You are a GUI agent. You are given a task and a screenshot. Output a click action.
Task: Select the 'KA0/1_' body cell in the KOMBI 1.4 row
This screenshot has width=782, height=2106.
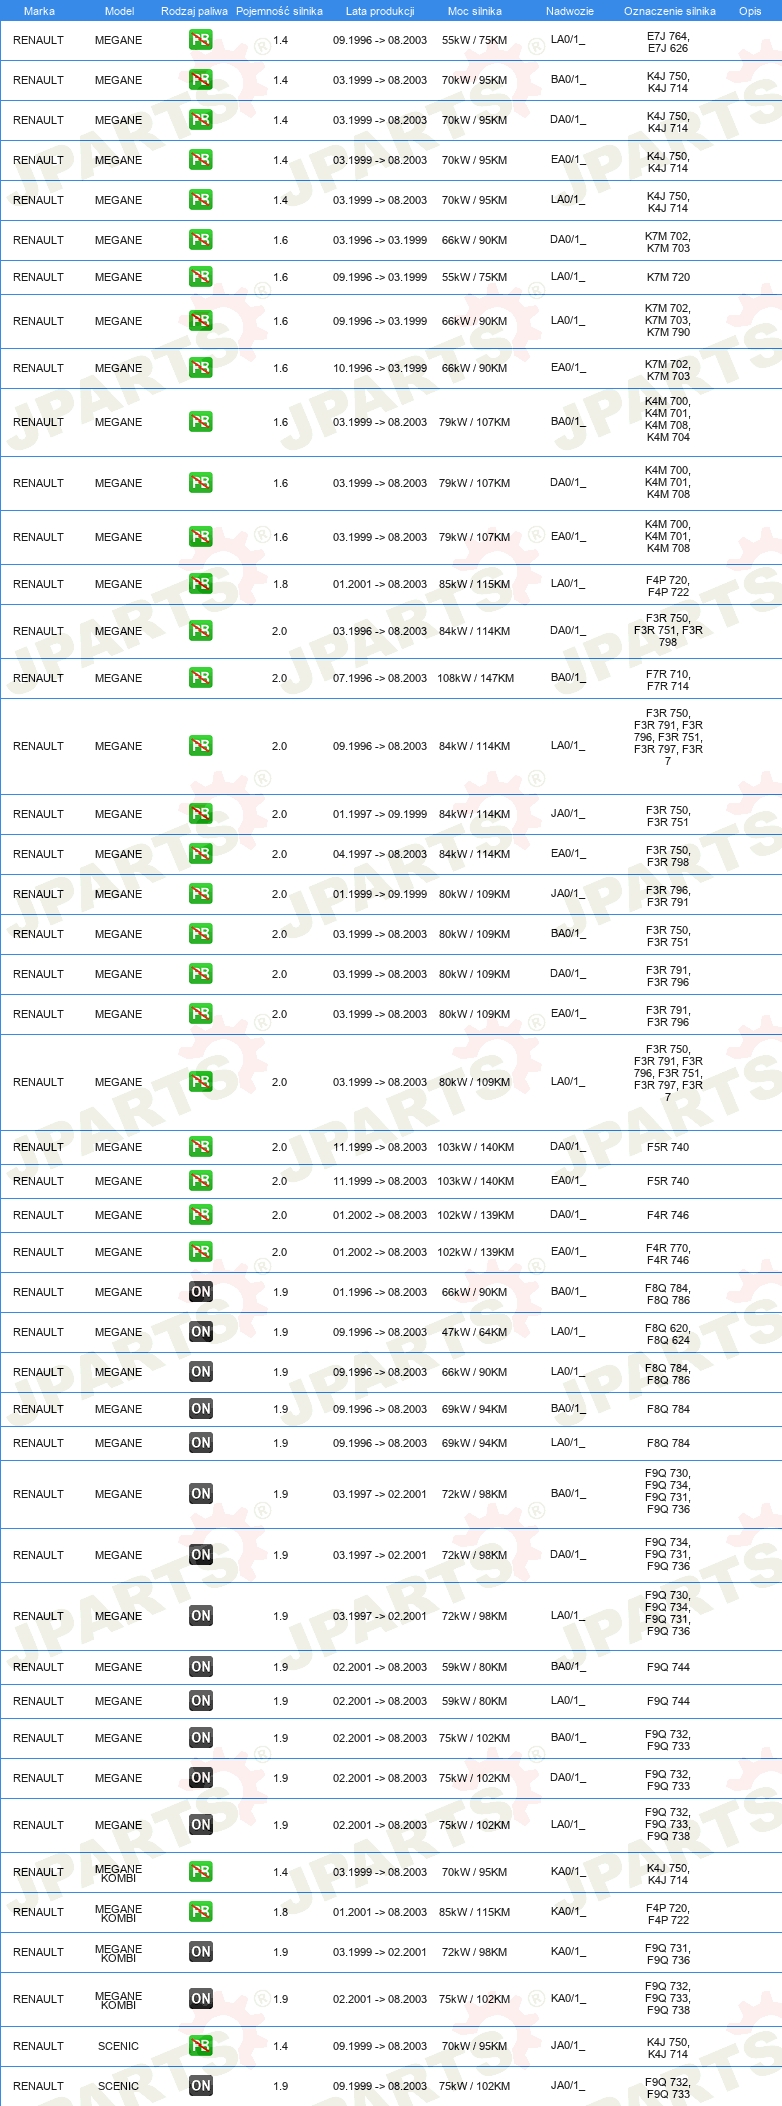pos(568,1871)
